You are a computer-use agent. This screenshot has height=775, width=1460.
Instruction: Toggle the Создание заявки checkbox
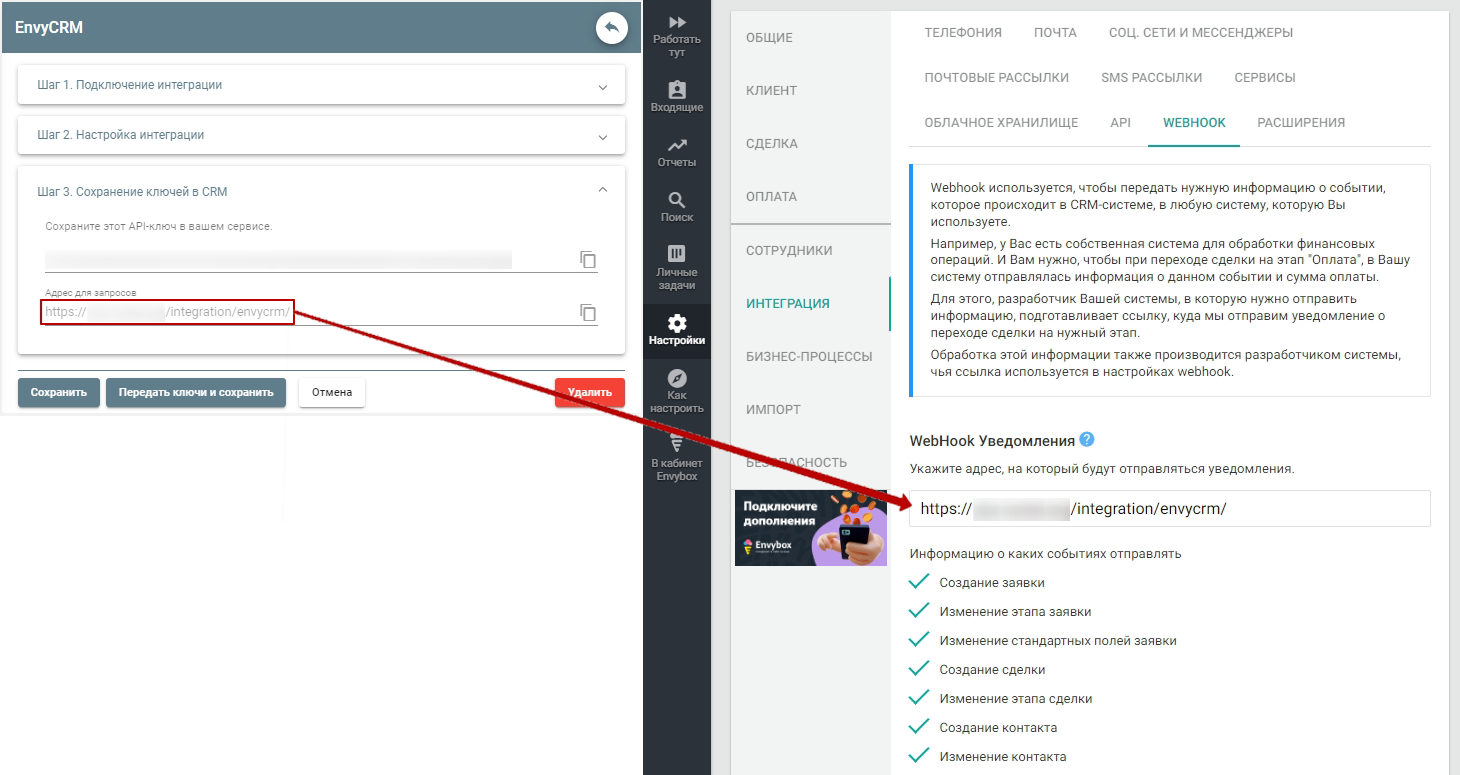919,582
